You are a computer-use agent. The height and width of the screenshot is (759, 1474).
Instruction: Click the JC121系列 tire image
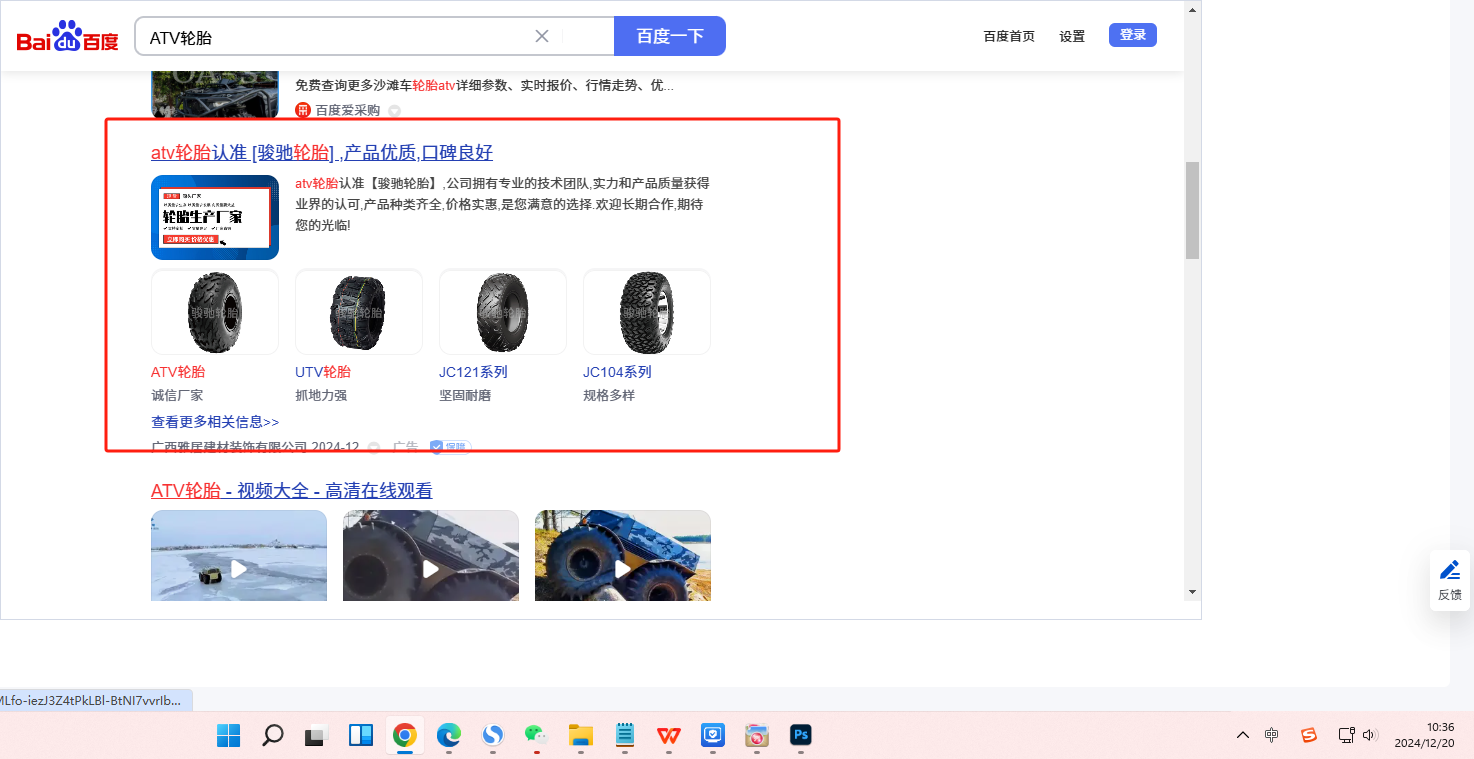click(x=503, y=312)
